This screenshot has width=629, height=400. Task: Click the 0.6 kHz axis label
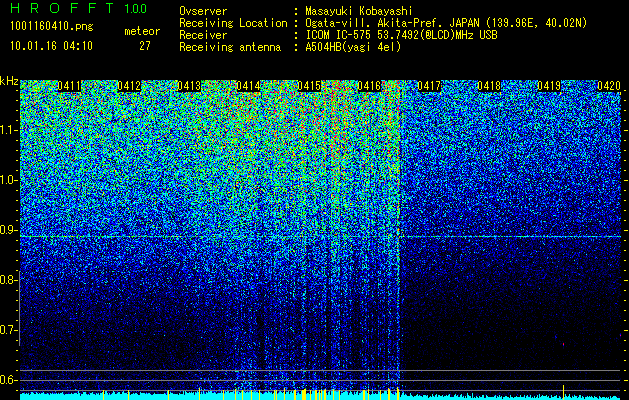click(x=8, y=380)
